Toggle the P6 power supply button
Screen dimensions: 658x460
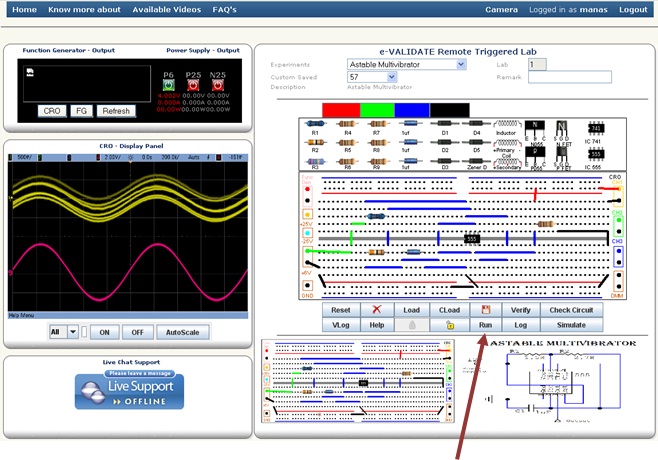tap(169, 83)
